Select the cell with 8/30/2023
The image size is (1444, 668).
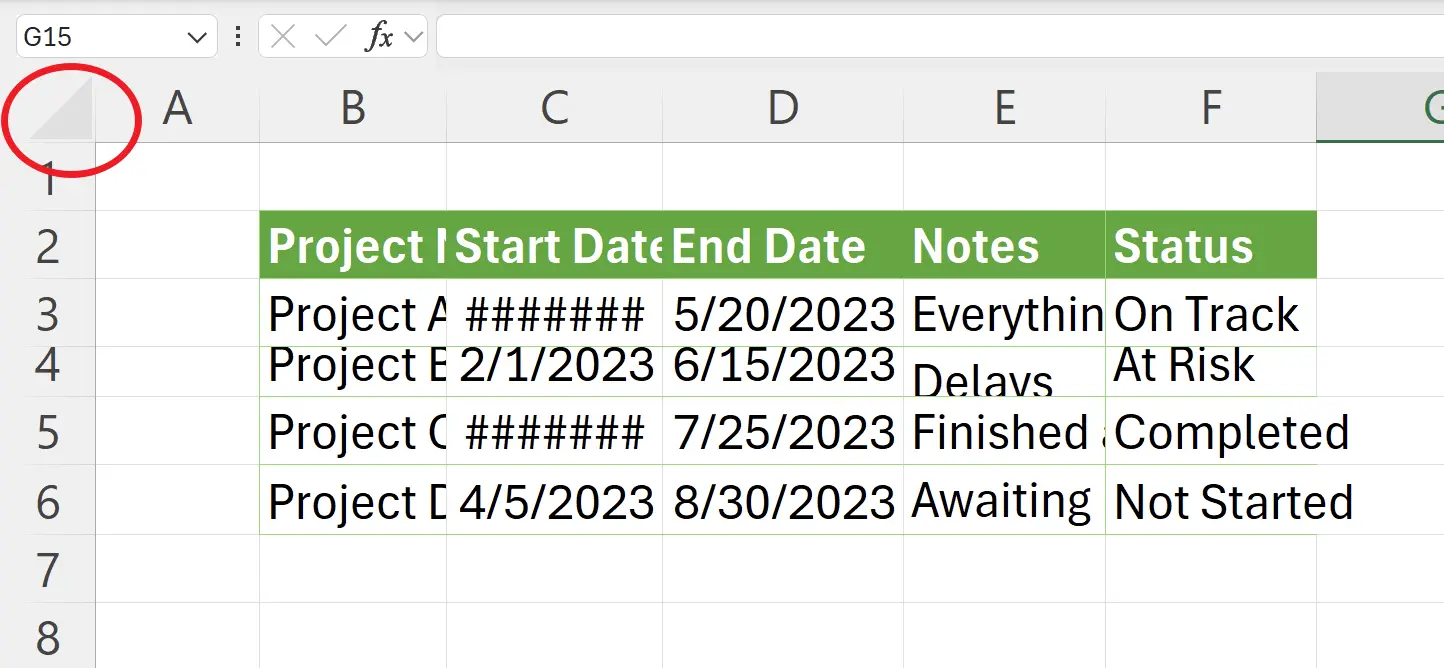pyautogui.click(x=782, y=502)
